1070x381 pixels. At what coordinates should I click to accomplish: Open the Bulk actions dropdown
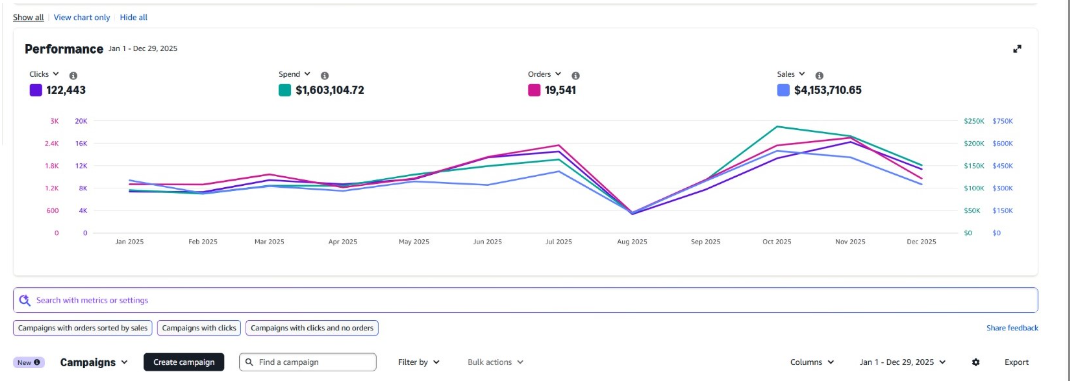495,362
